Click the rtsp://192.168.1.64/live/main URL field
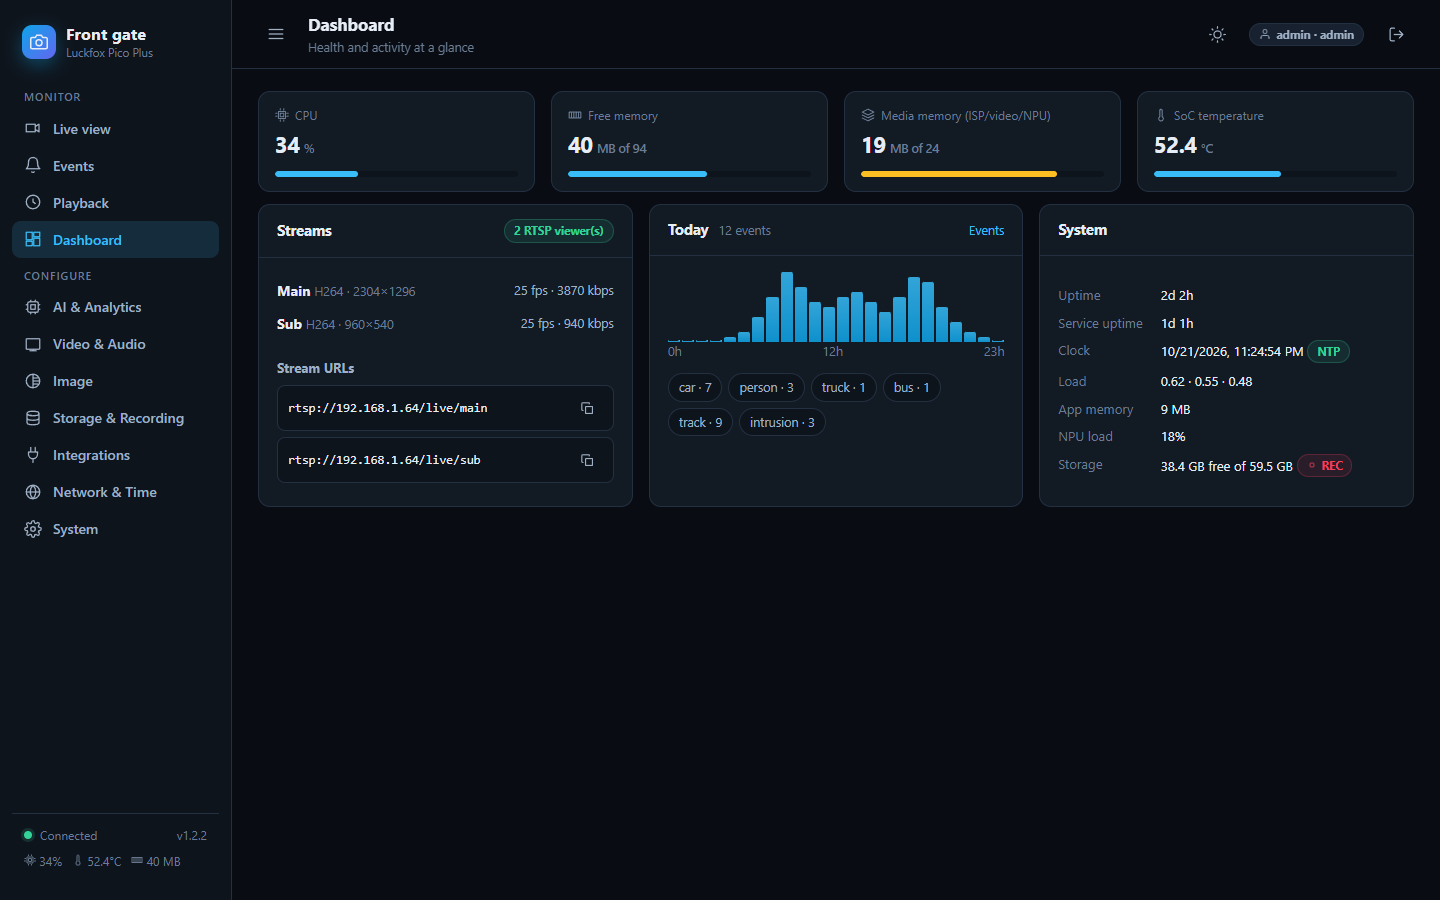 pos(445,408)
